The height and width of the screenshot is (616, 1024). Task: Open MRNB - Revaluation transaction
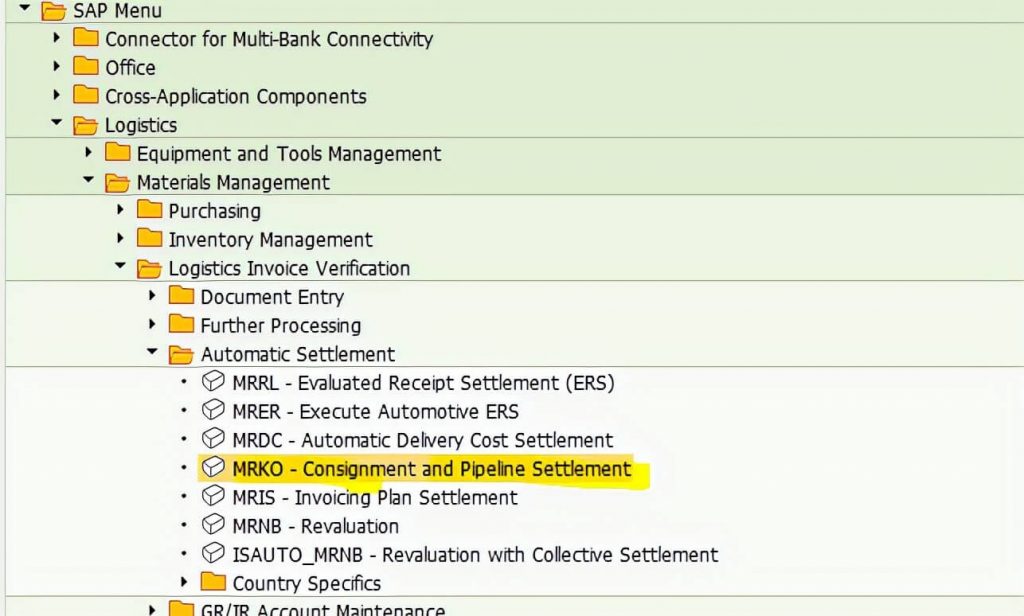(x=315, y=527)
